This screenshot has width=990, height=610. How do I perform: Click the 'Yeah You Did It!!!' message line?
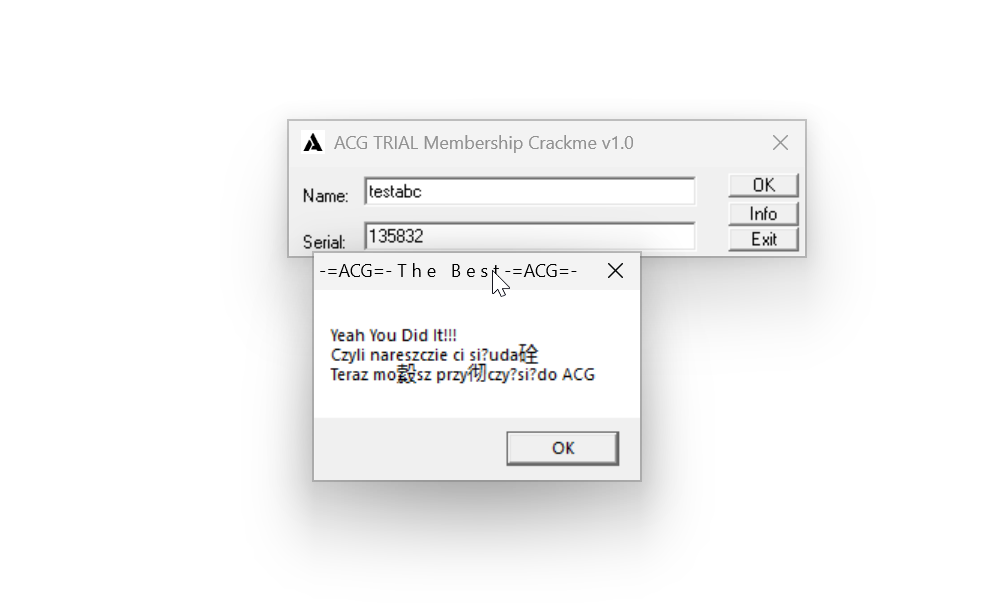coord(393,335)
